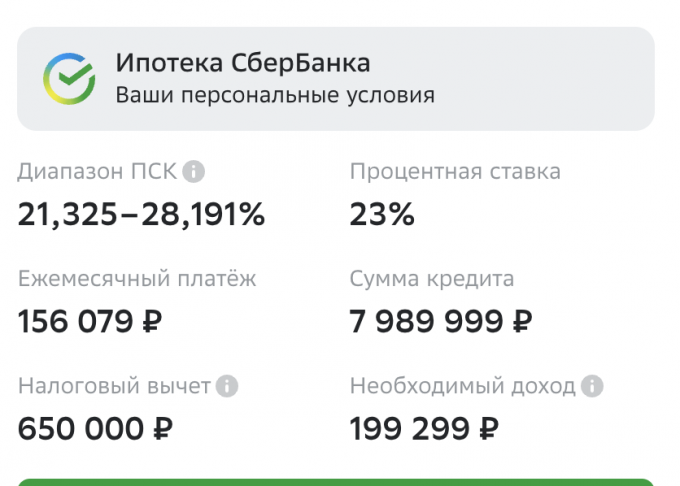Viewport: 680px width, 486px height.
Task: Click the 650 000 ₽ deduction value
Action: [x=96, y=429]
